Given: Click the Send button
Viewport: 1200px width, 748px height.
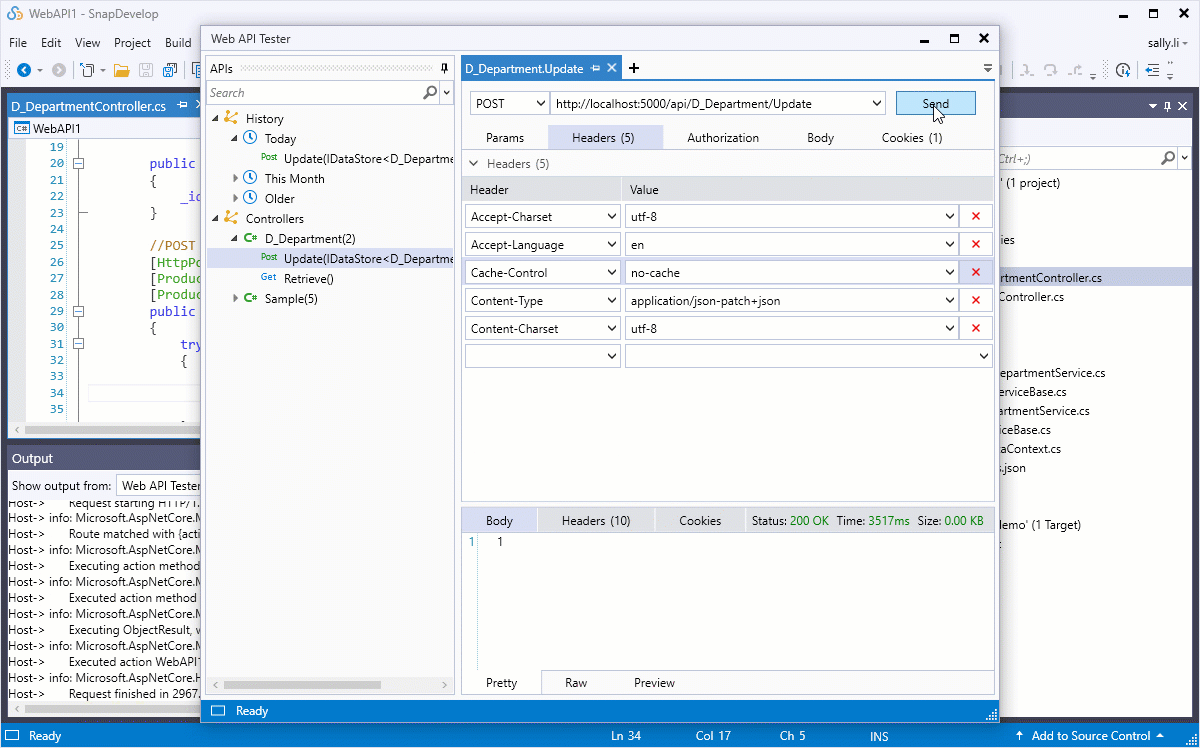Looking at the screenshot, I should tap(935, 103).
